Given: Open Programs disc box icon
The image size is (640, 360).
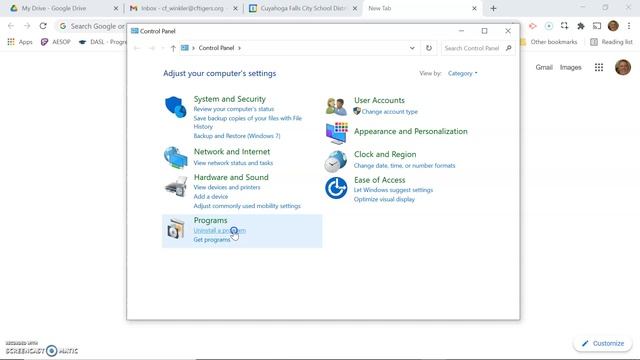Looking at the screenshot, I should click(x=176, y=229).
